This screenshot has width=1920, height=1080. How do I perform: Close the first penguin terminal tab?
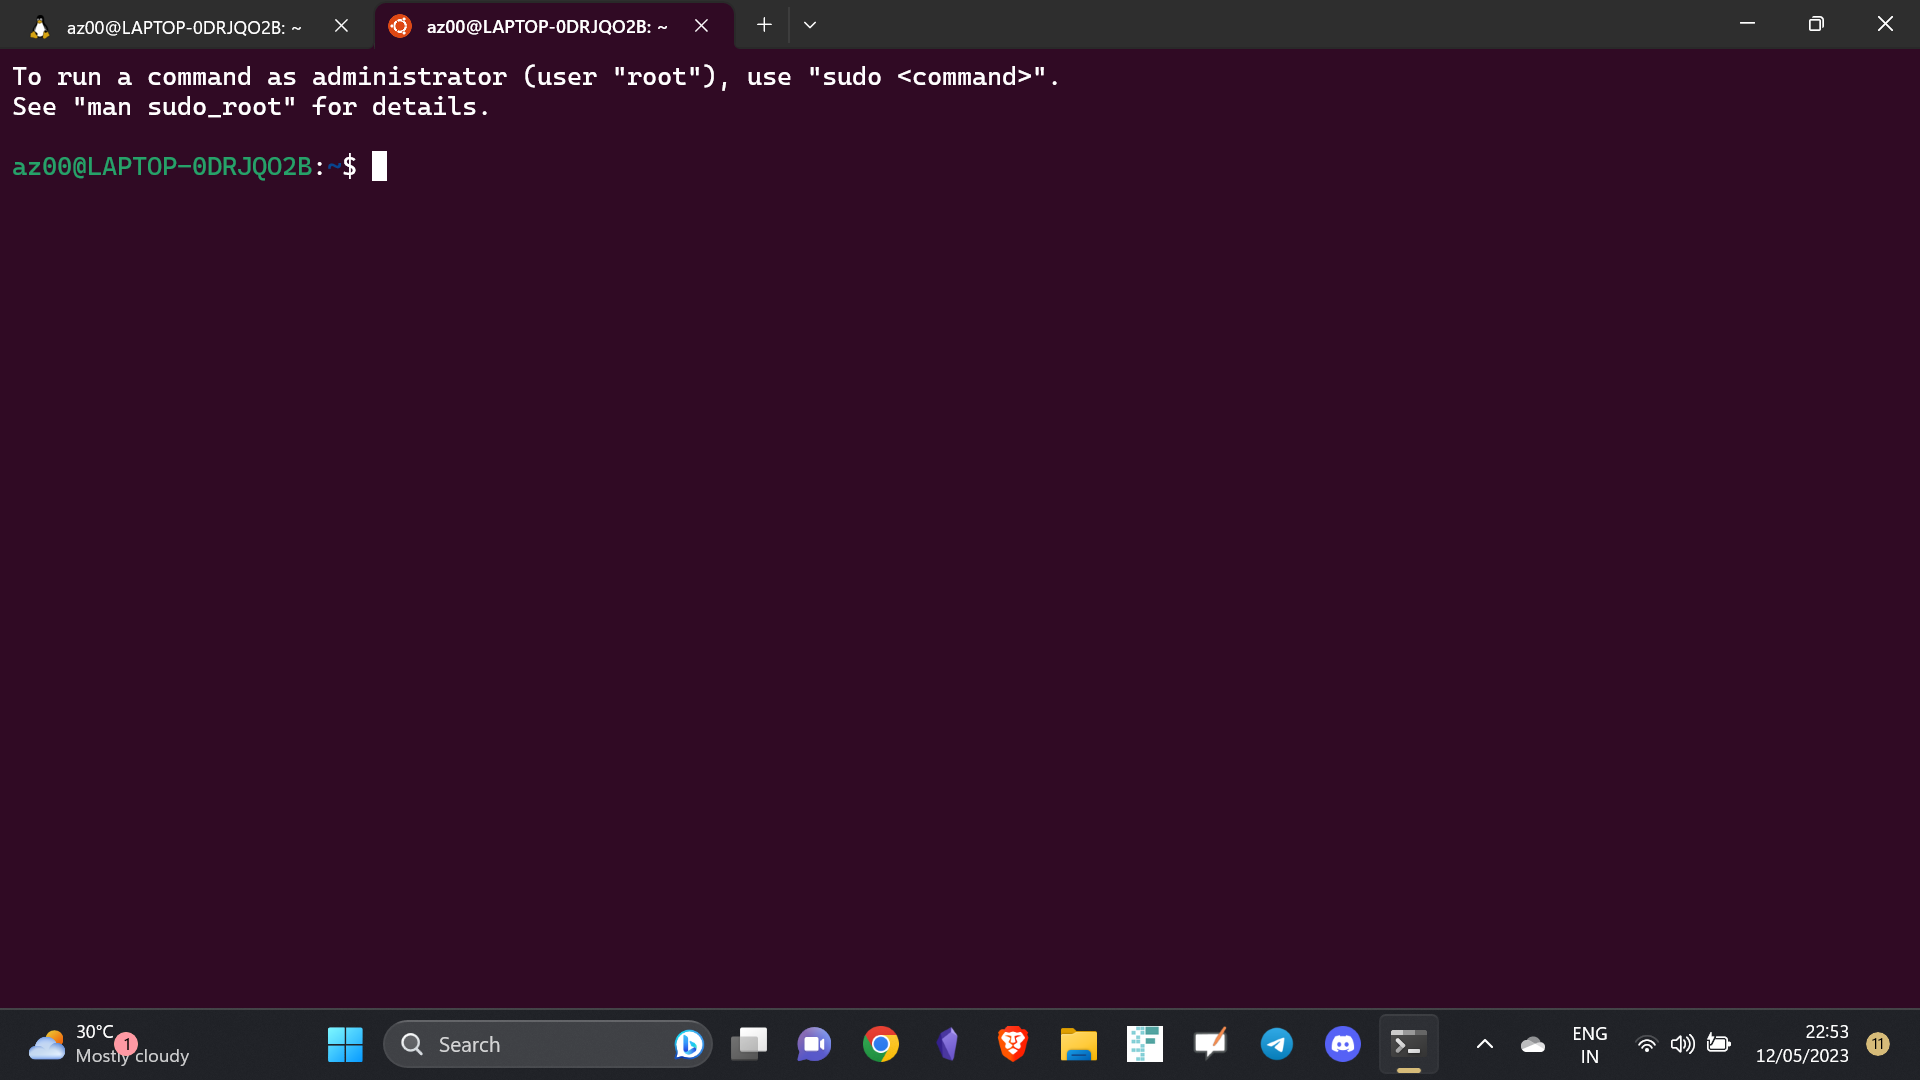[341, 26]
